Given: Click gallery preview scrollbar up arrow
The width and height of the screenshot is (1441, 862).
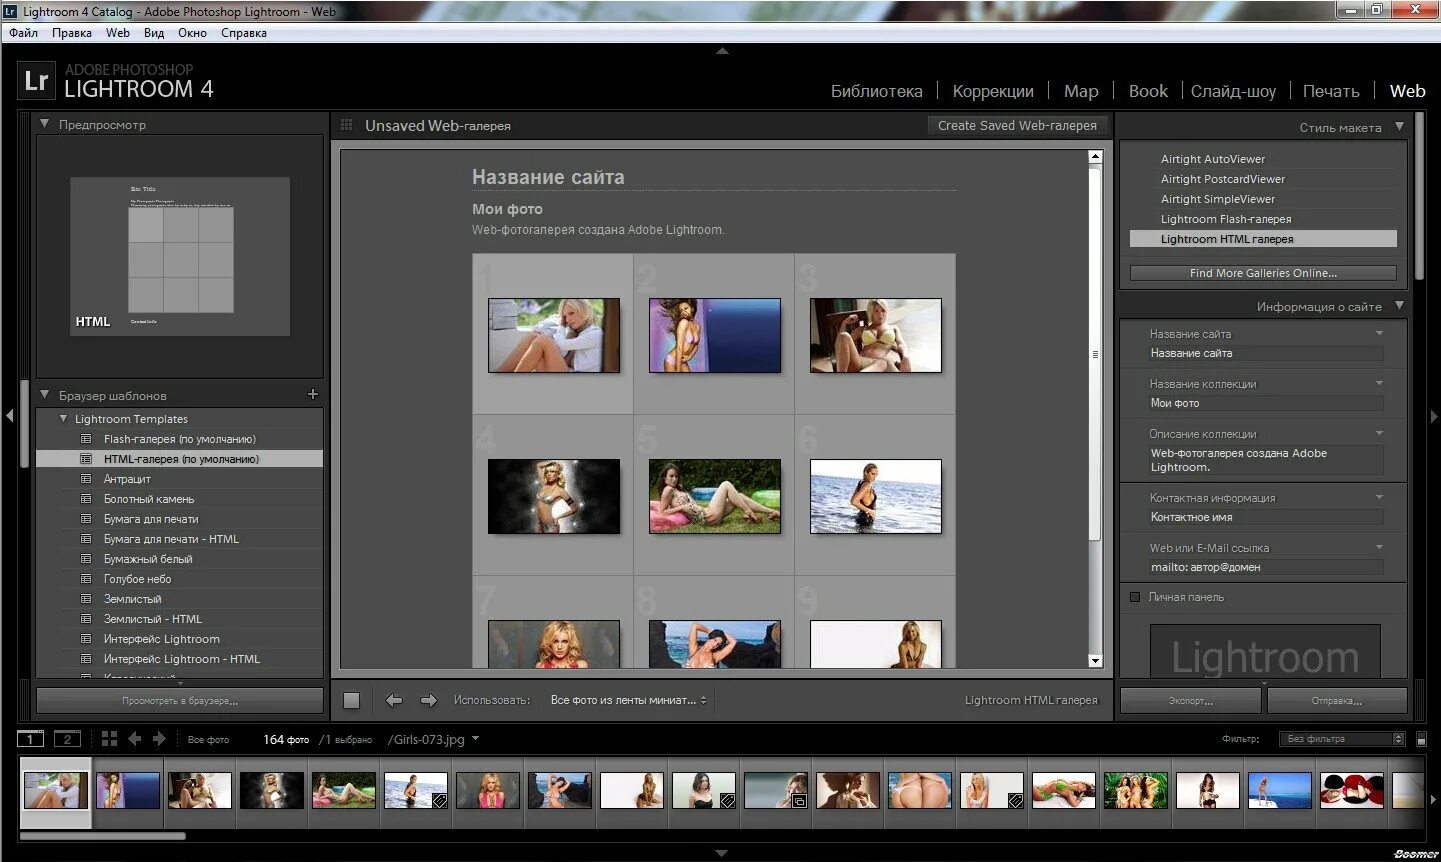Looking at the screenshot, I should [1095, 157].
